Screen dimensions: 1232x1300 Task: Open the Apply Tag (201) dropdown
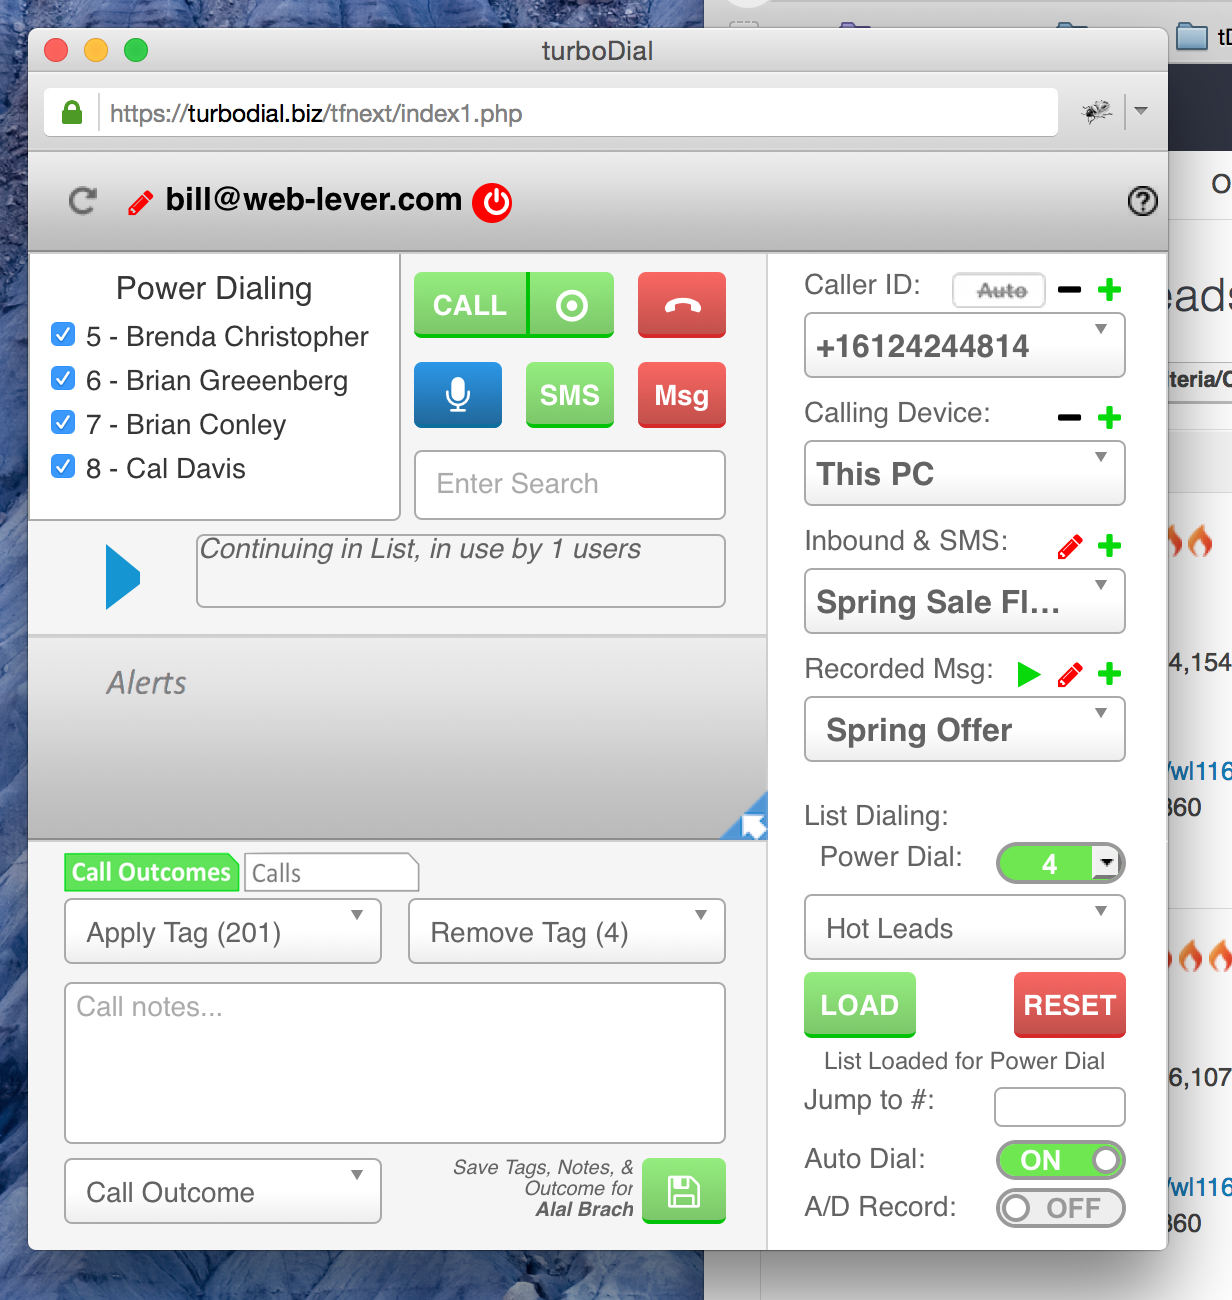(x=223, y=932)
